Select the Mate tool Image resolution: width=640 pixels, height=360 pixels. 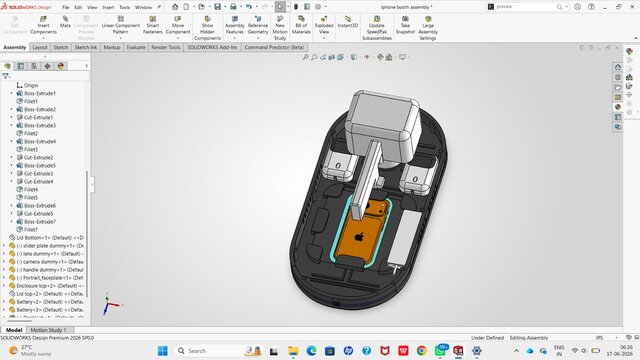(x=65, y=22)
